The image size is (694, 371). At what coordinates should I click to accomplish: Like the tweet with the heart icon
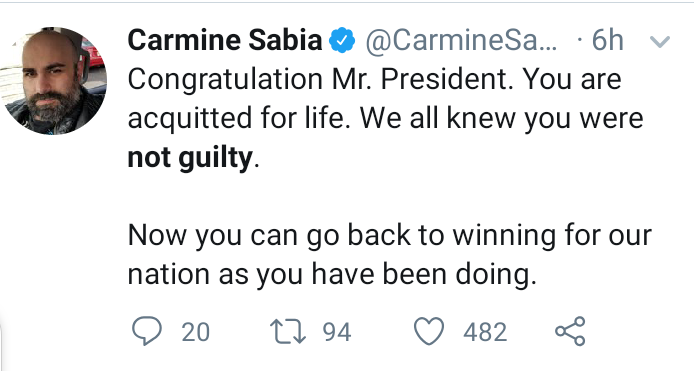pos(429,331)
